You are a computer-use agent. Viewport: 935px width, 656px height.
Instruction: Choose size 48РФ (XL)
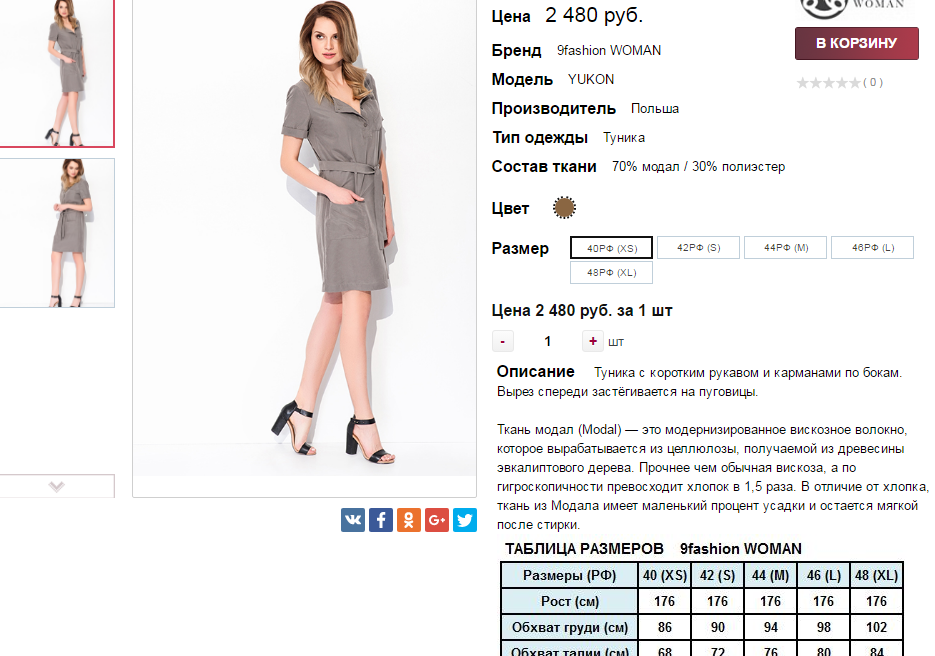[x=611, y=273]
